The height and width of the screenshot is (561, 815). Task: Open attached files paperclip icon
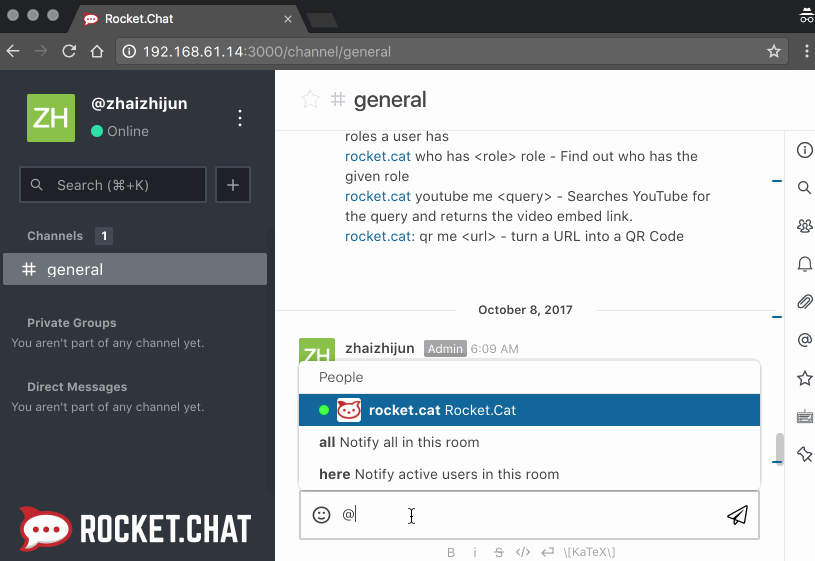point(805,302)
